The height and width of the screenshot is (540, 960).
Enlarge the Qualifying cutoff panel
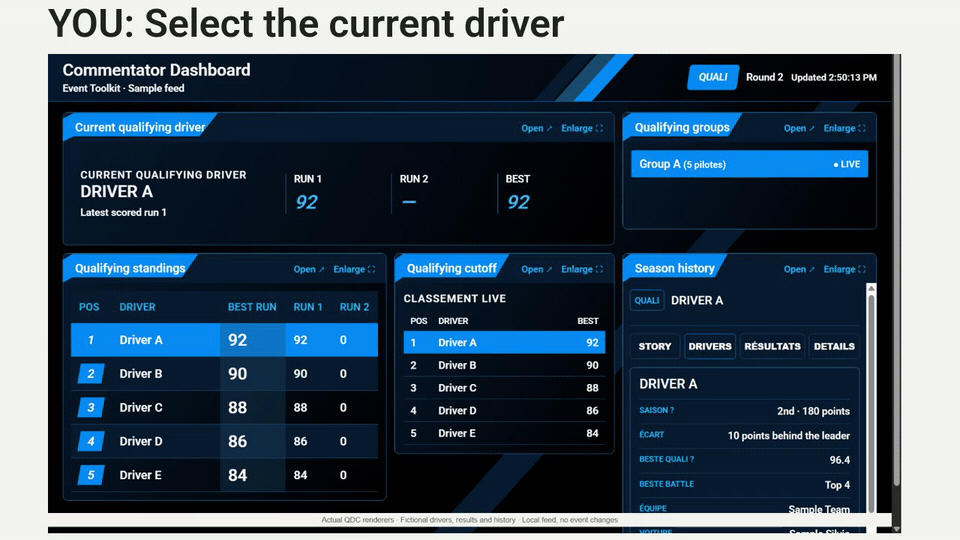coord(582,269)
